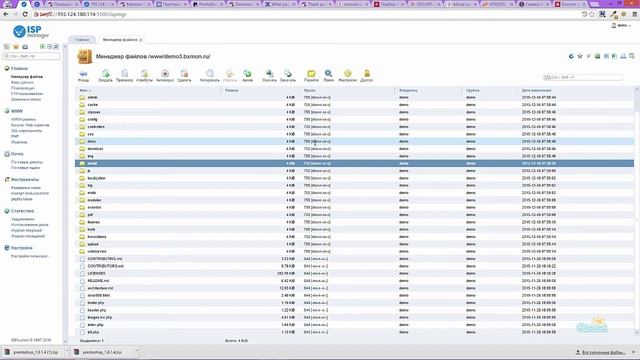Sort the list by the Имя column header

pos(85,90)
